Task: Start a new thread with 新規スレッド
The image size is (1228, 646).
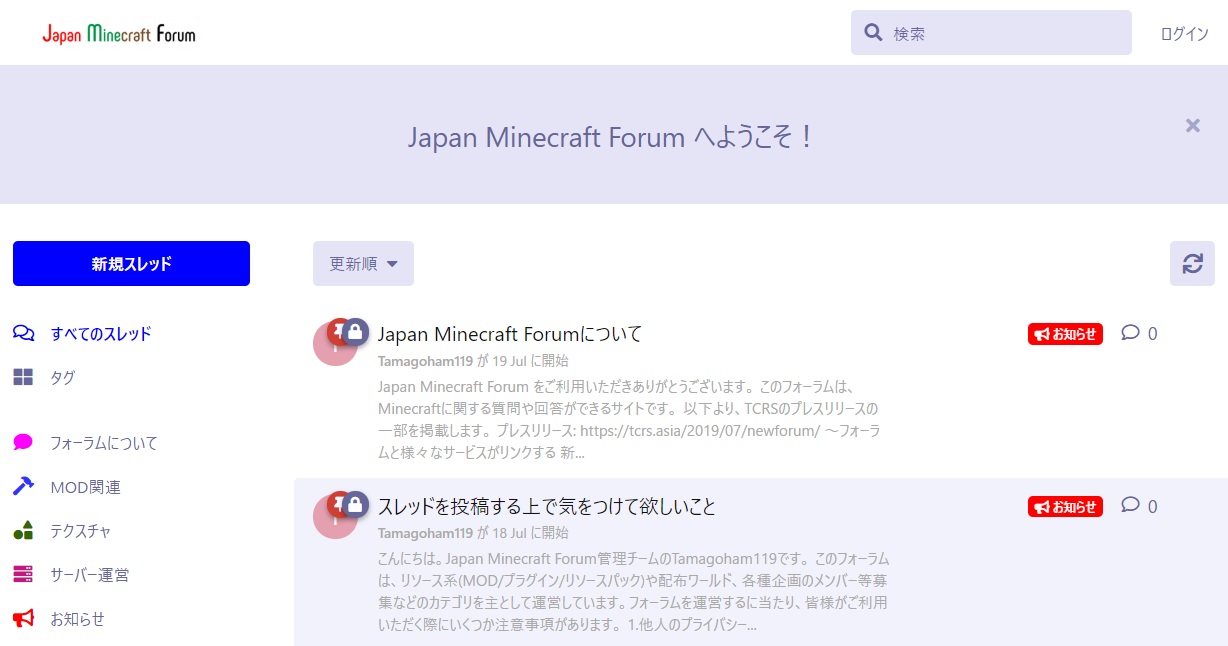Action: click(x=131, y=264)
